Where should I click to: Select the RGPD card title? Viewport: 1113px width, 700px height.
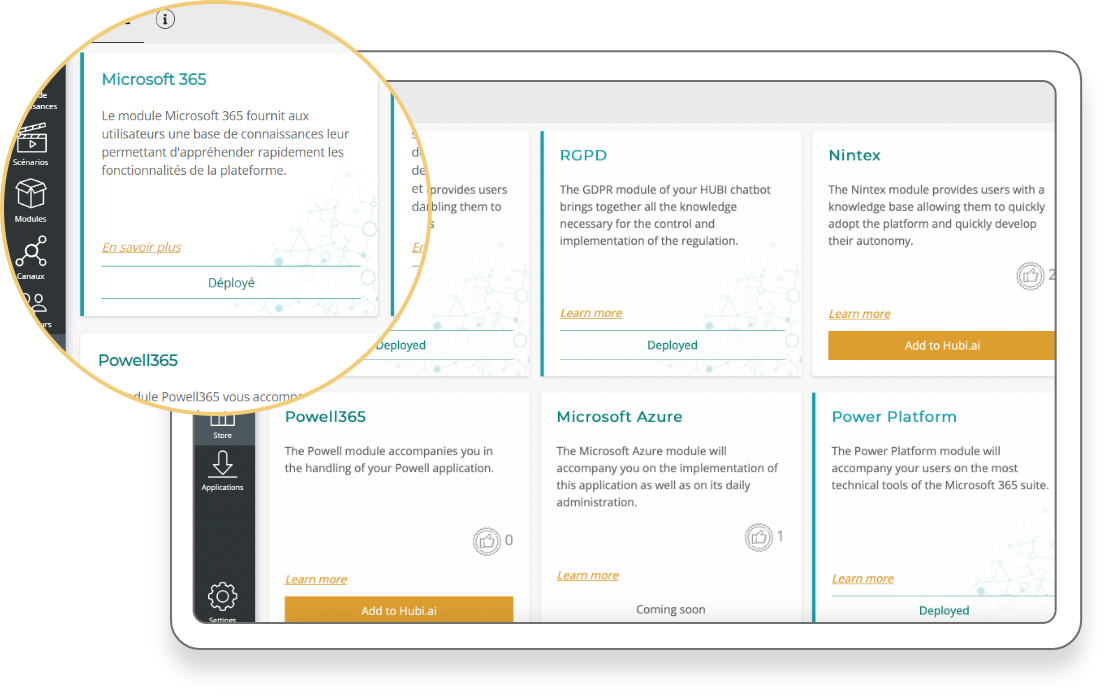coord(583,155)
